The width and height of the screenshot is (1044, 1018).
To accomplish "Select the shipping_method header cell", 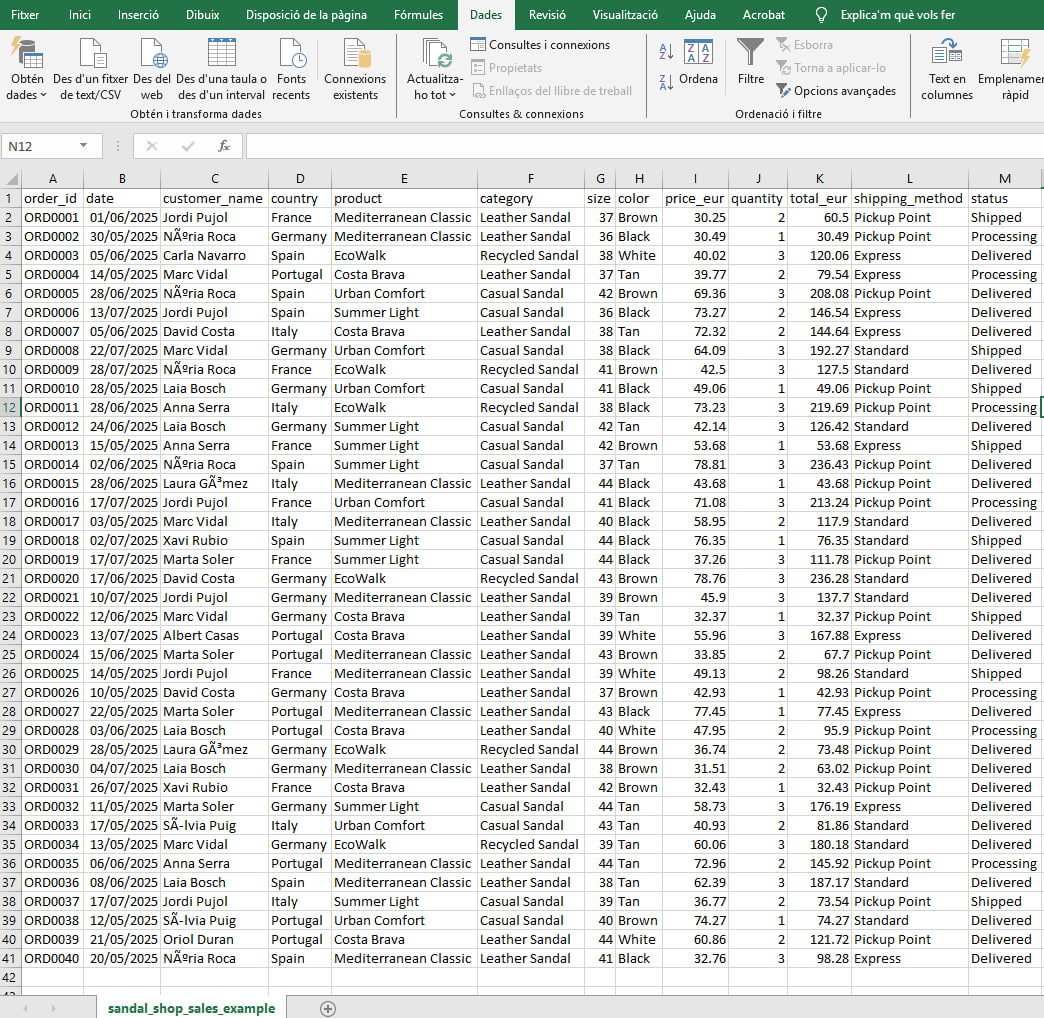I will pos(910,198).
